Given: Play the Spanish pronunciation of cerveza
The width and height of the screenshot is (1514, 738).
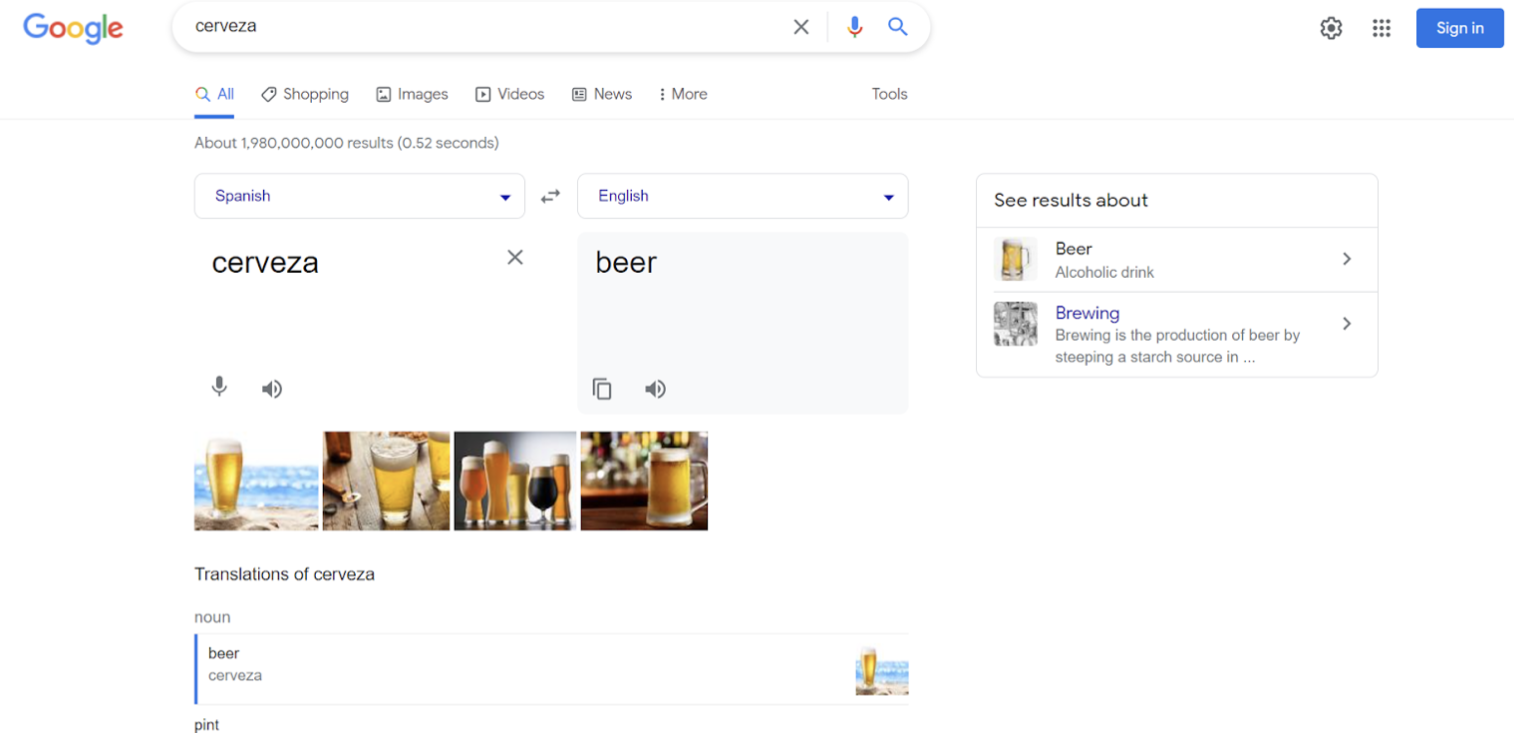Looking at the screenshot, I should click(272, 389).
